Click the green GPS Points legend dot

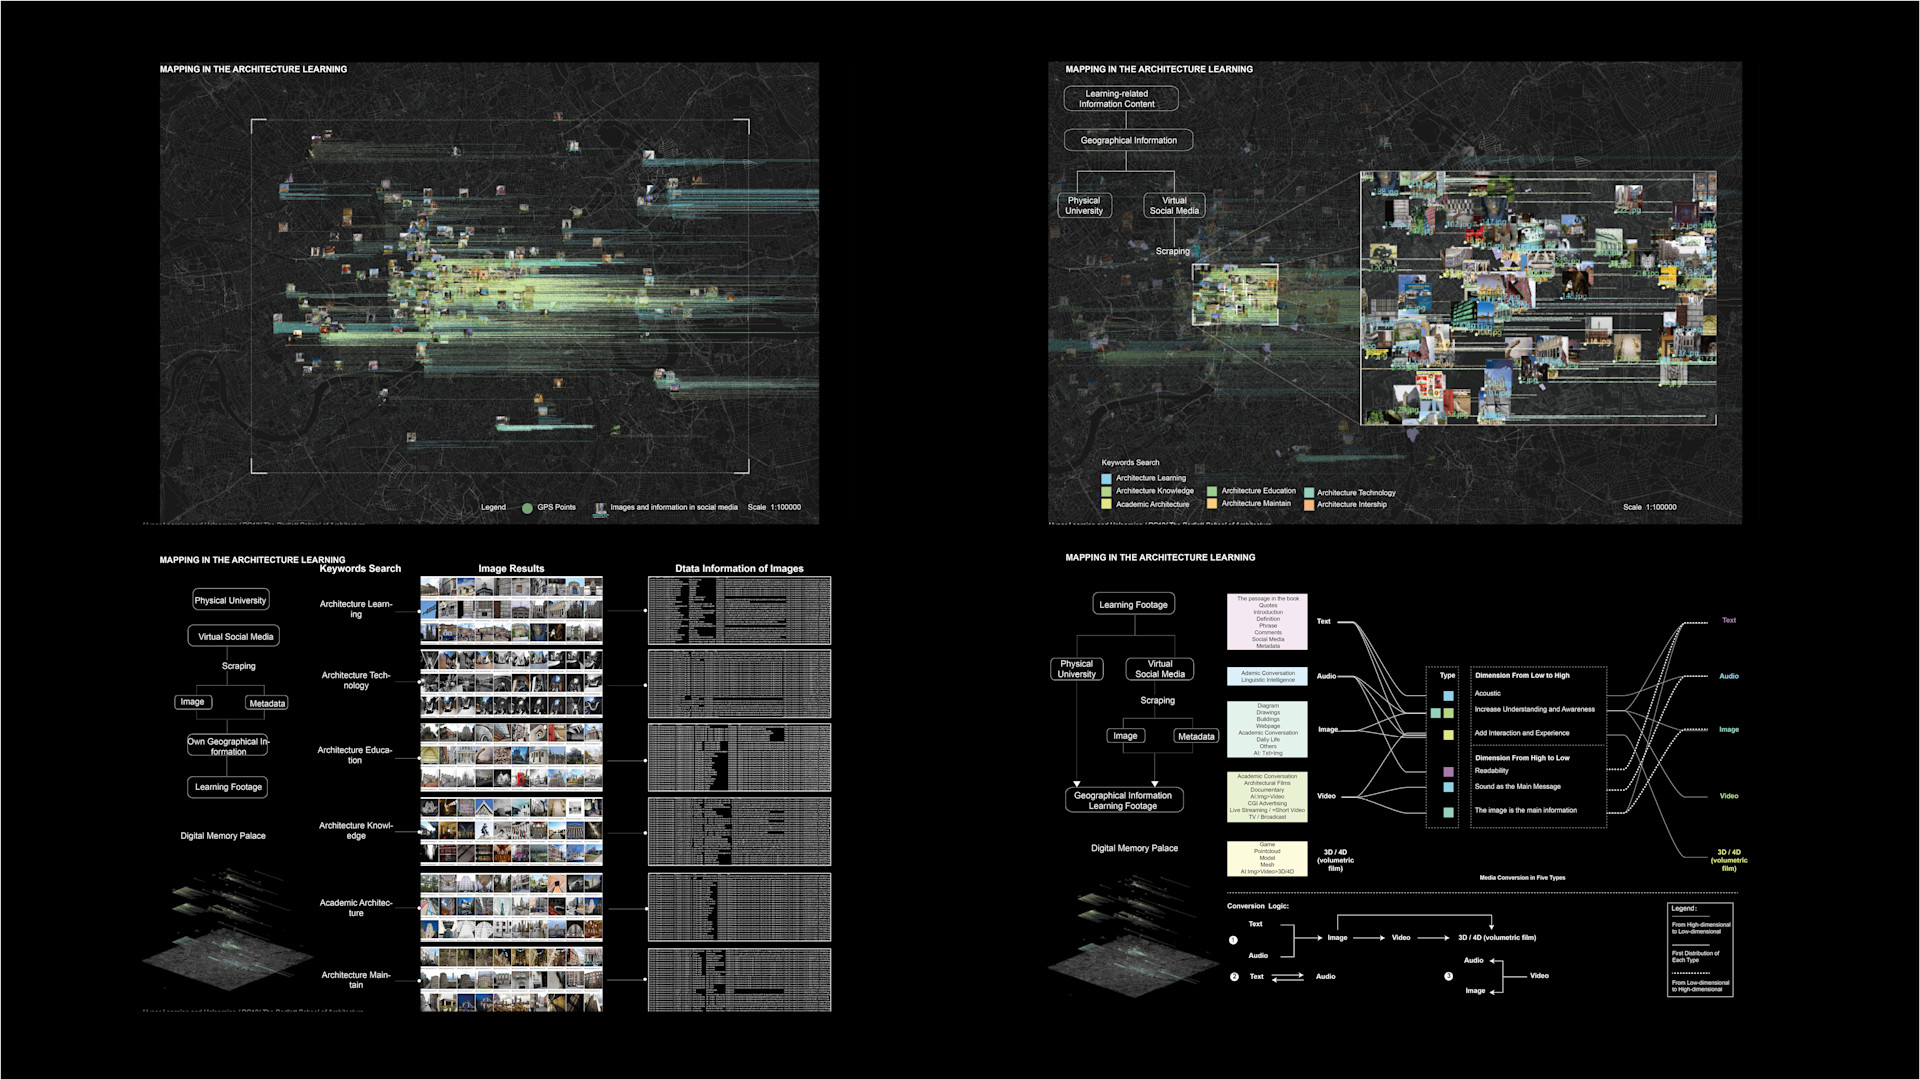[x=527, y=508]
